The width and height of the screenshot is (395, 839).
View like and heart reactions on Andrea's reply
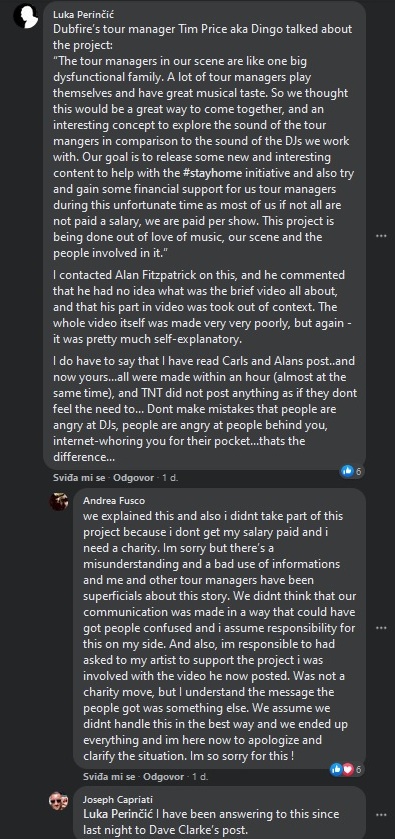(x=346, y=769)
